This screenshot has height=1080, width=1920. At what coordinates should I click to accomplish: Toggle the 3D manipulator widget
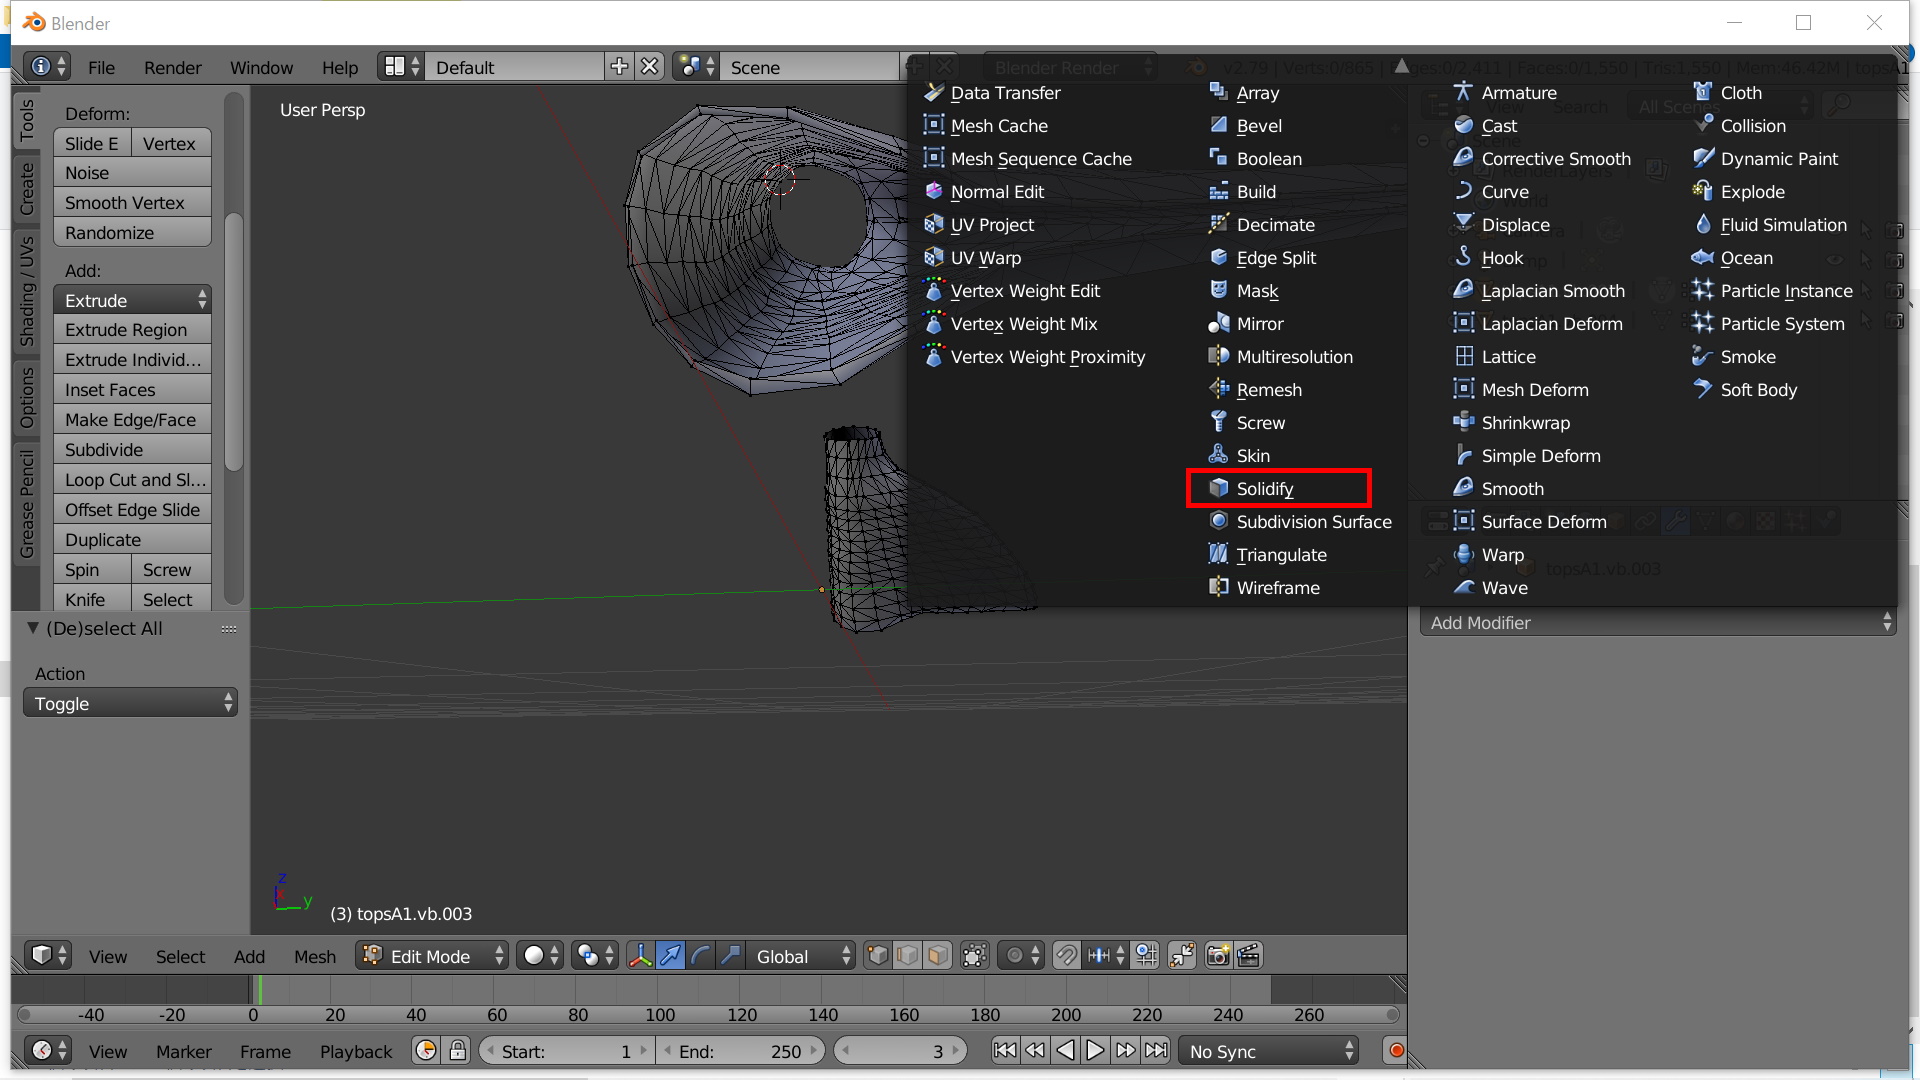pos(640,956)
